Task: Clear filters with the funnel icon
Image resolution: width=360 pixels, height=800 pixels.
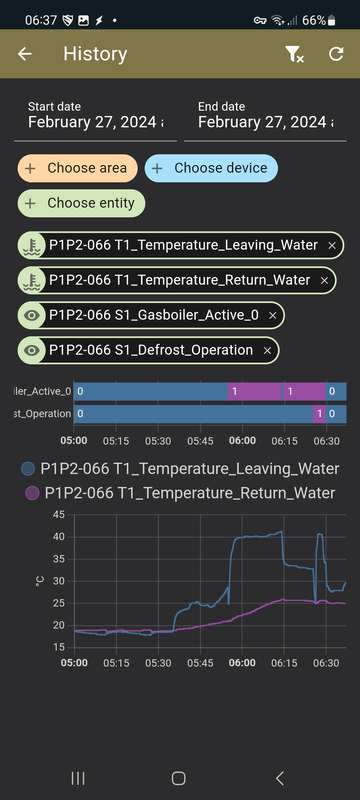Action: tap(294, 54)
